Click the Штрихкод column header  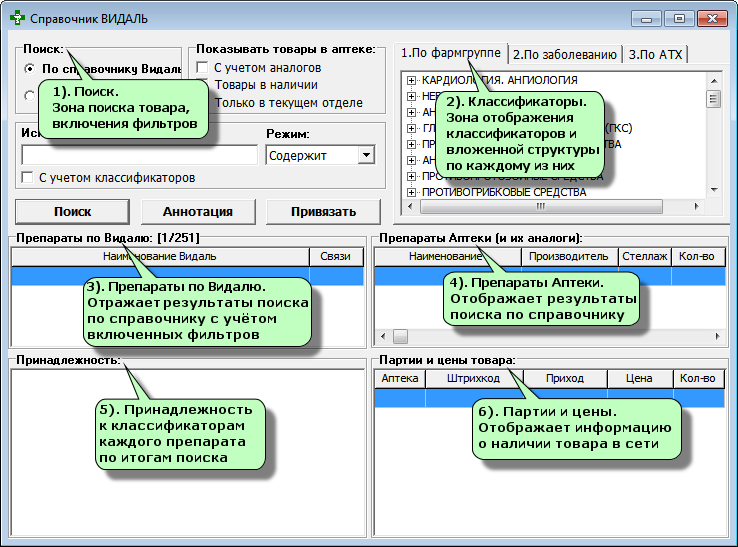click(474, 378)
